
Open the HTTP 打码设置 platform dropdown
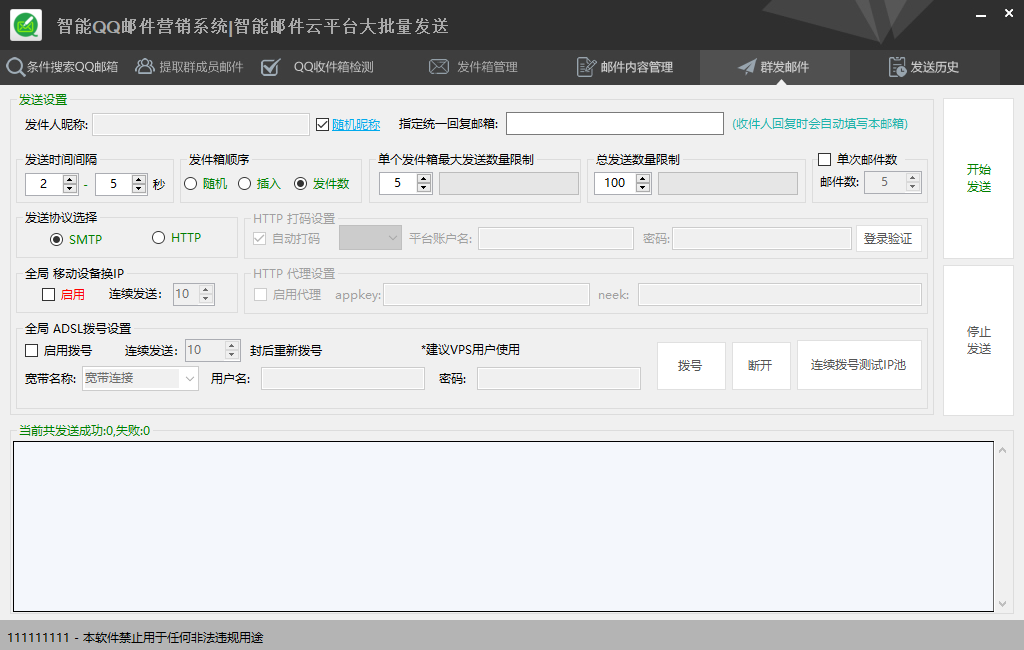(370, 238)
